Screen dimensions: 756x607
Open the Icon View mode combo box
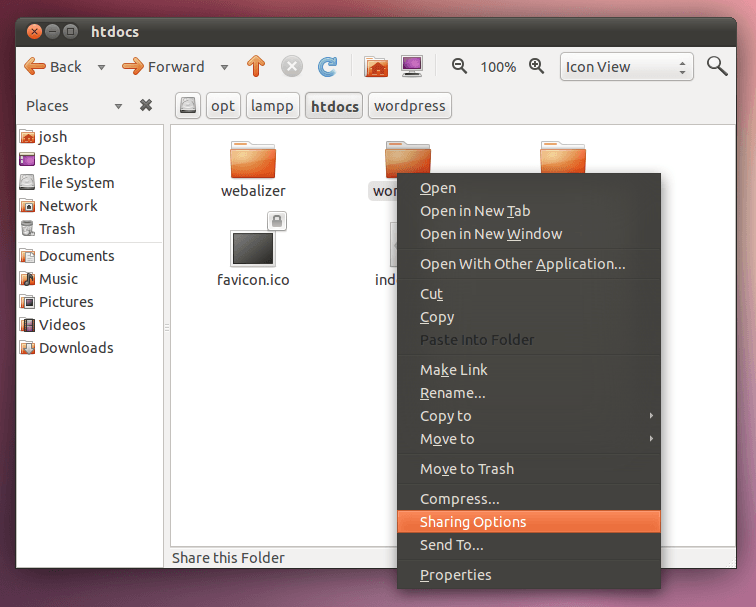[x=626, y=67]
